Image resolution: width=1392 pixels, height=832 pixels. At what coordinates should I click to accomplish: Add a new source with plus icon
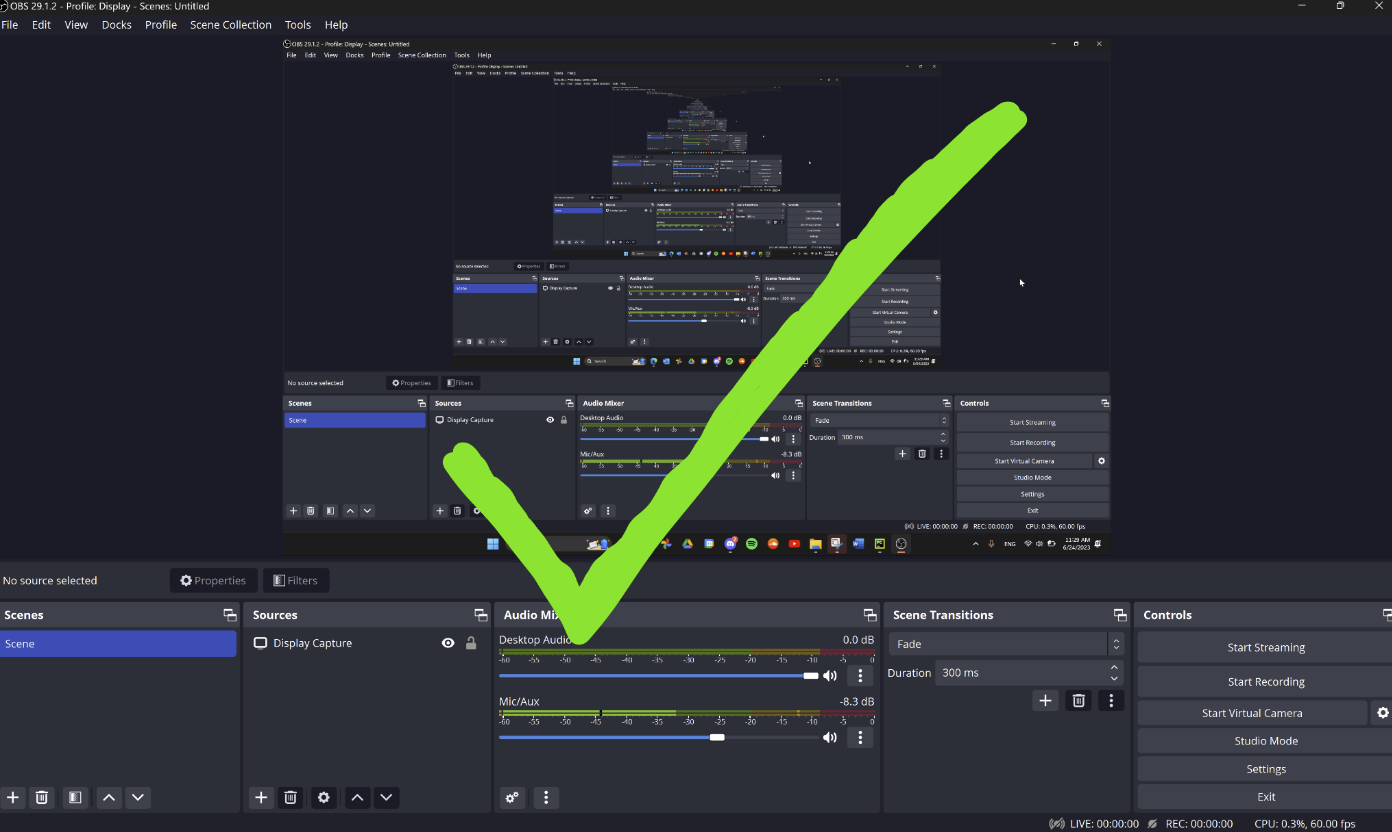pos(261,797)
